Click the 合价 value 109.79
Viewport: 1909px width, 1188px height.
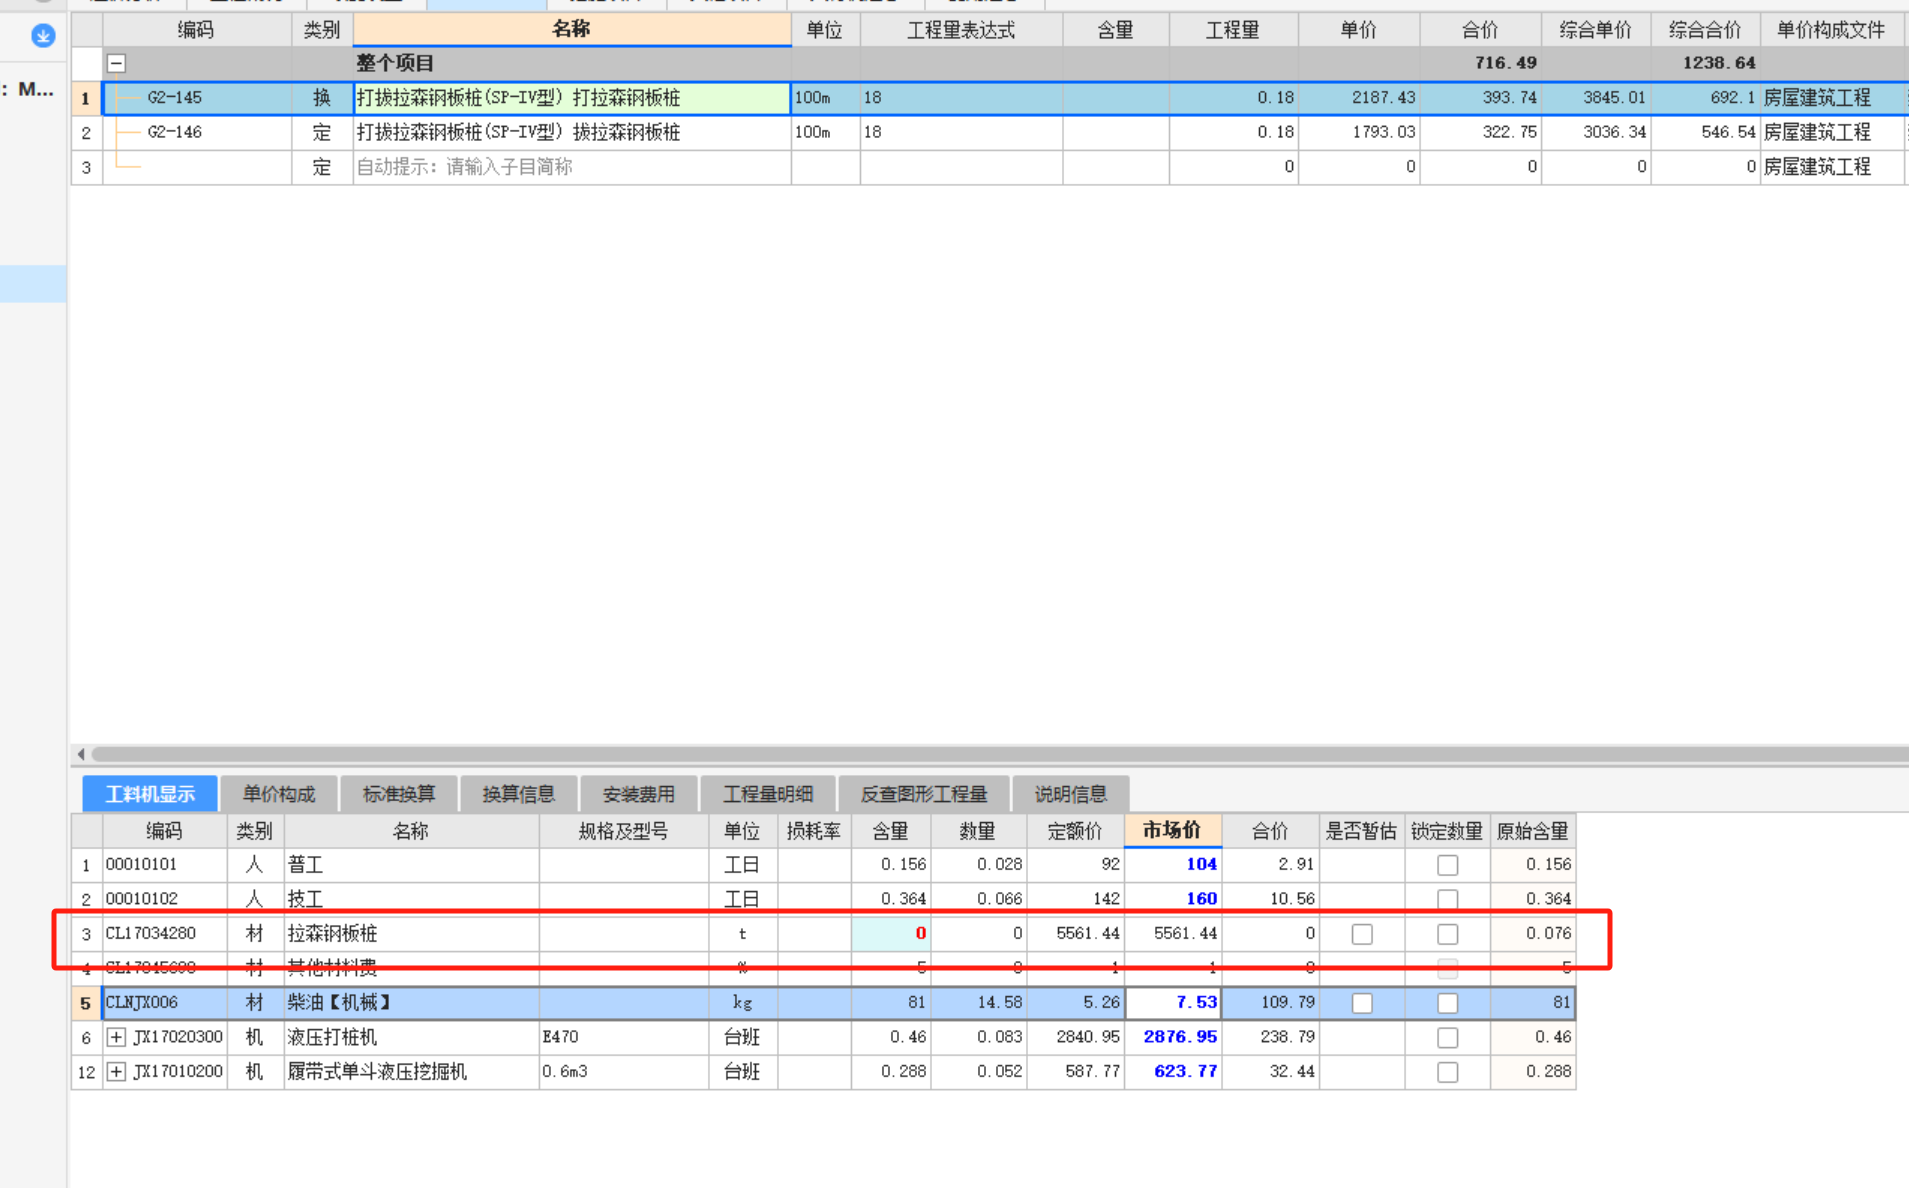click(x=1270, y=1002)
